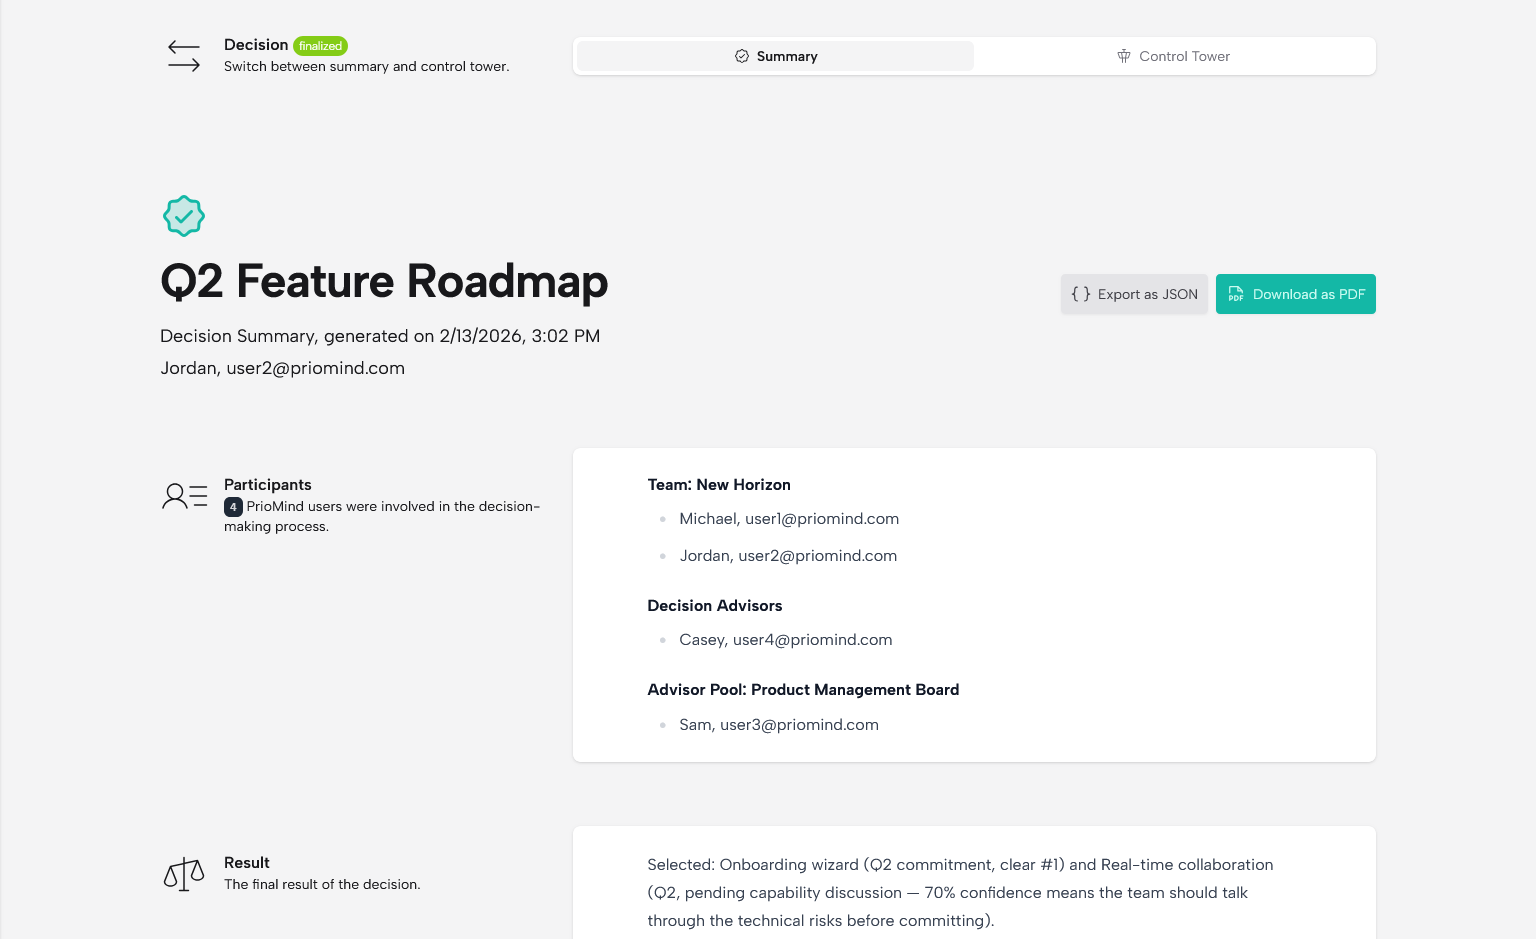
Task: Switch to the Summary tab
Action: [x=775, y=56]
